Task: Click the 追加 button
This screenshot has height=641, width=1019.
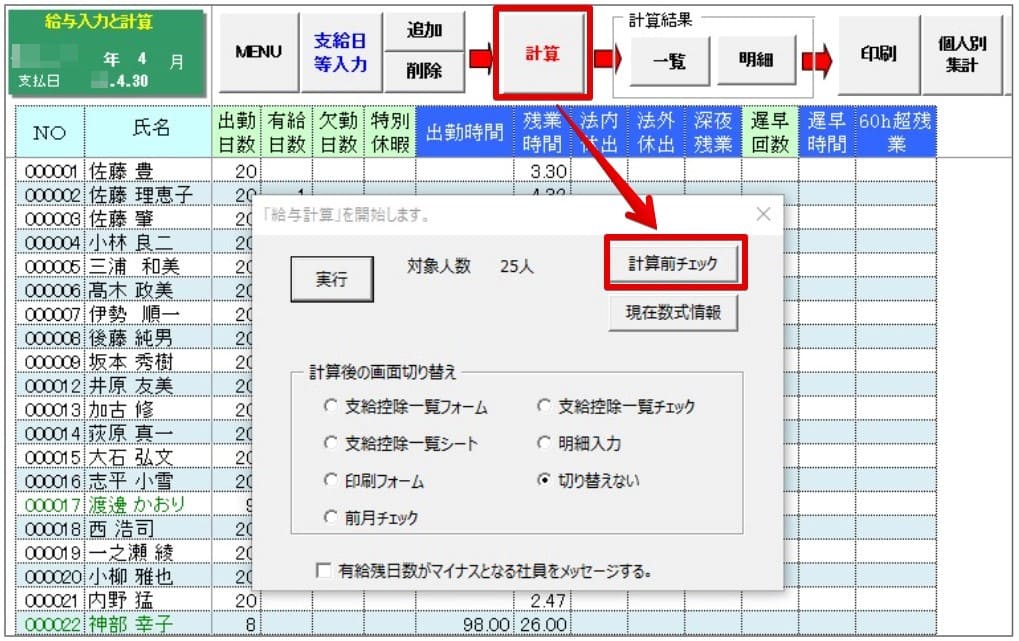Action: [x=424, y=31]
